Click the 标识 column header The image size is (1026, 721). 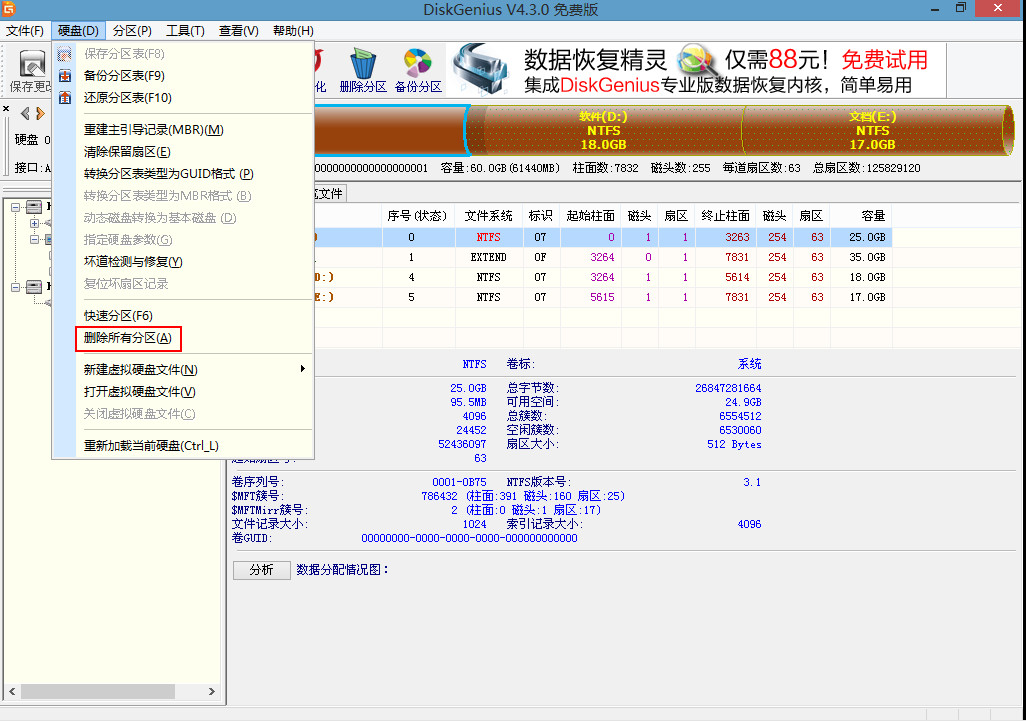tap(540, 216)
